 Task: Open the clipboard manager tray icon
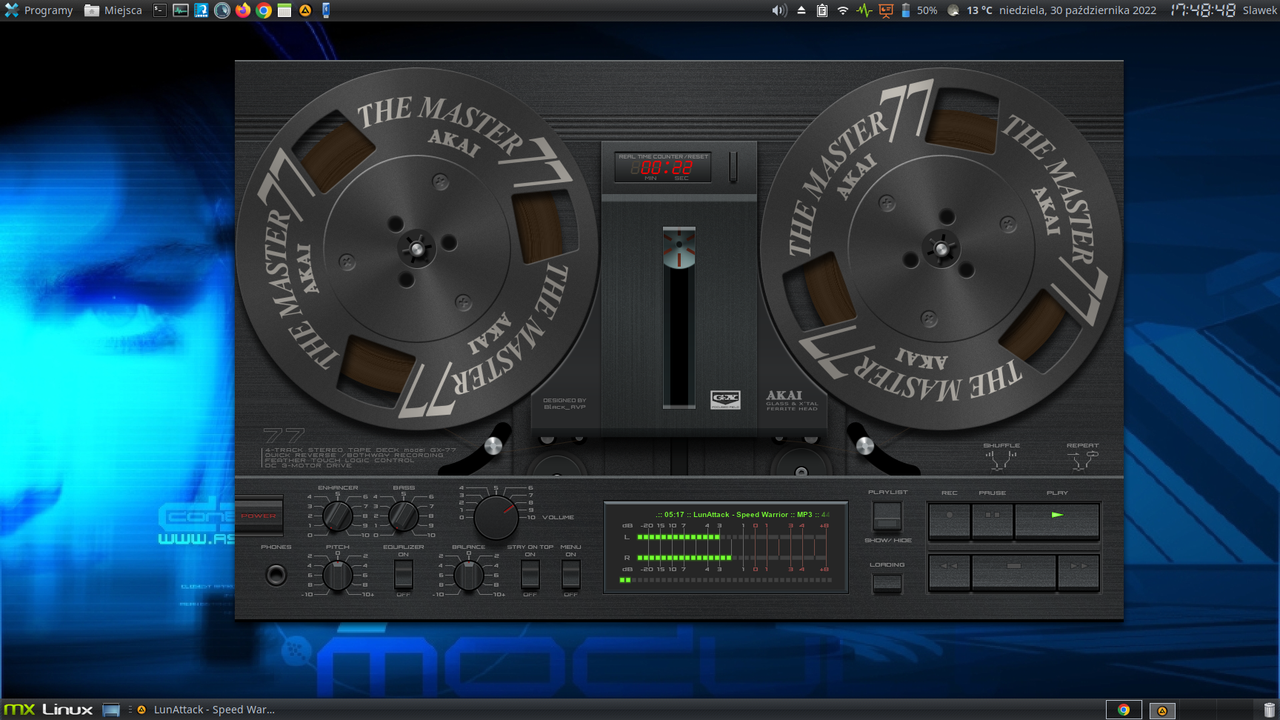click(822, 10)
